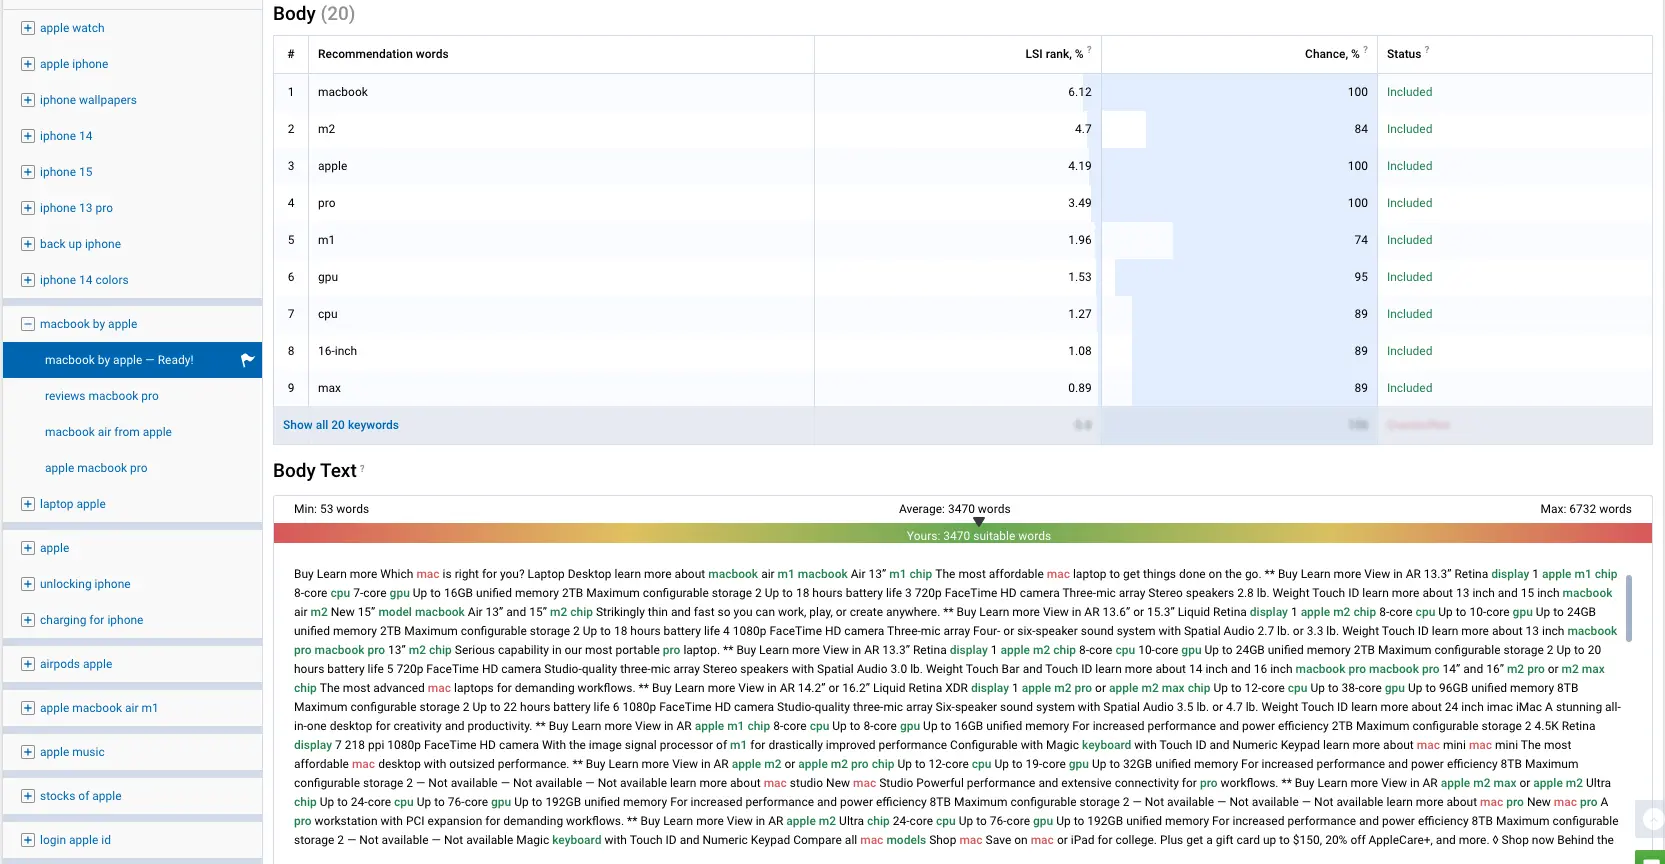Open the macbook air from apple keyword
Screen dimensions: 1665x864
tap(108, 432)
